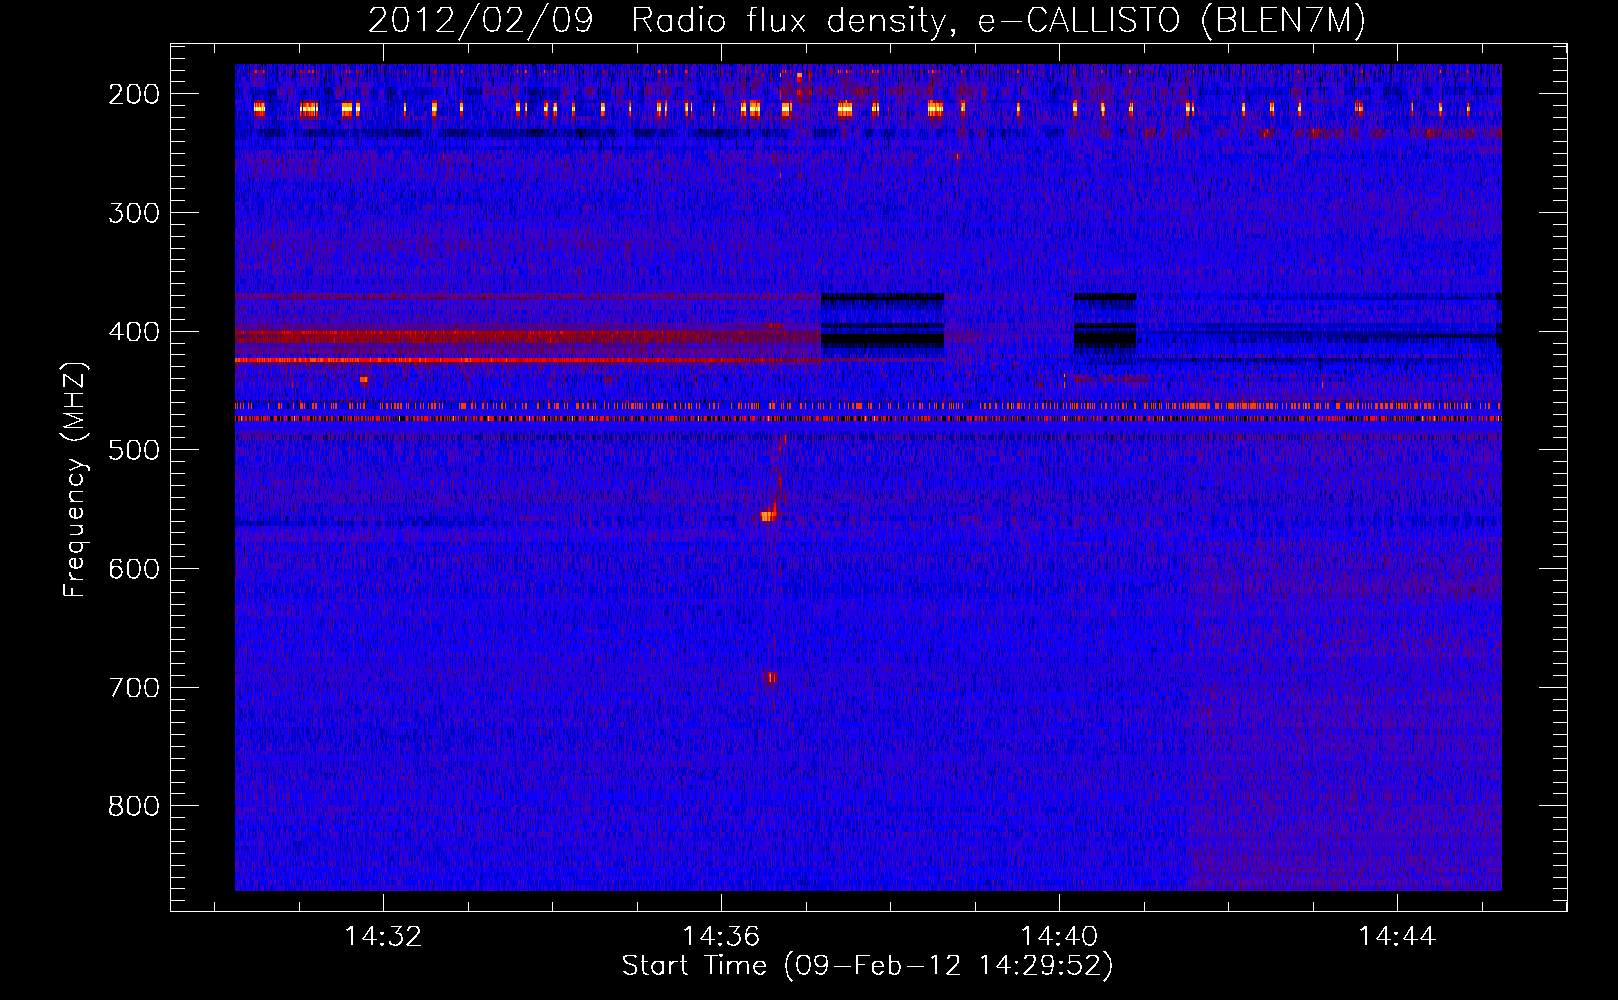
Task: Click the small red spot near 440 MHz at 14:31
Action: [x=364, y=380]
